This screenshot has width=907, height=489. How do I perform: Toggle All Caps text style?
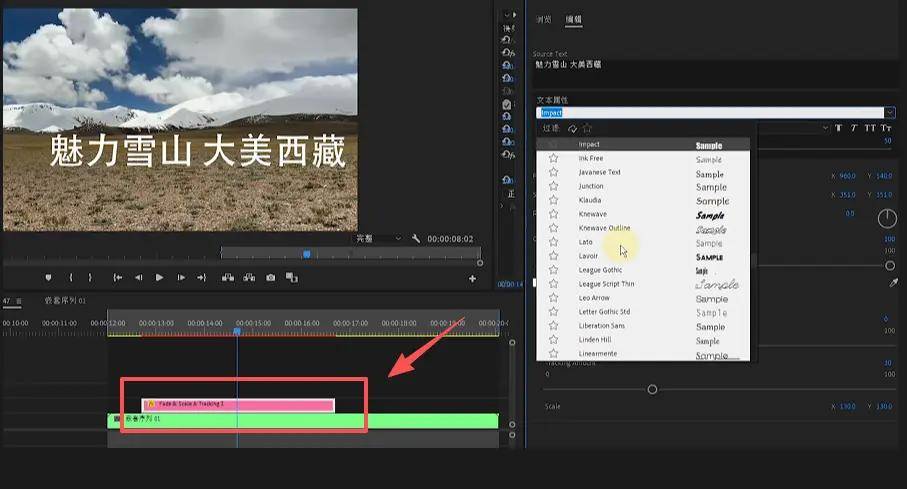[870, 128]
